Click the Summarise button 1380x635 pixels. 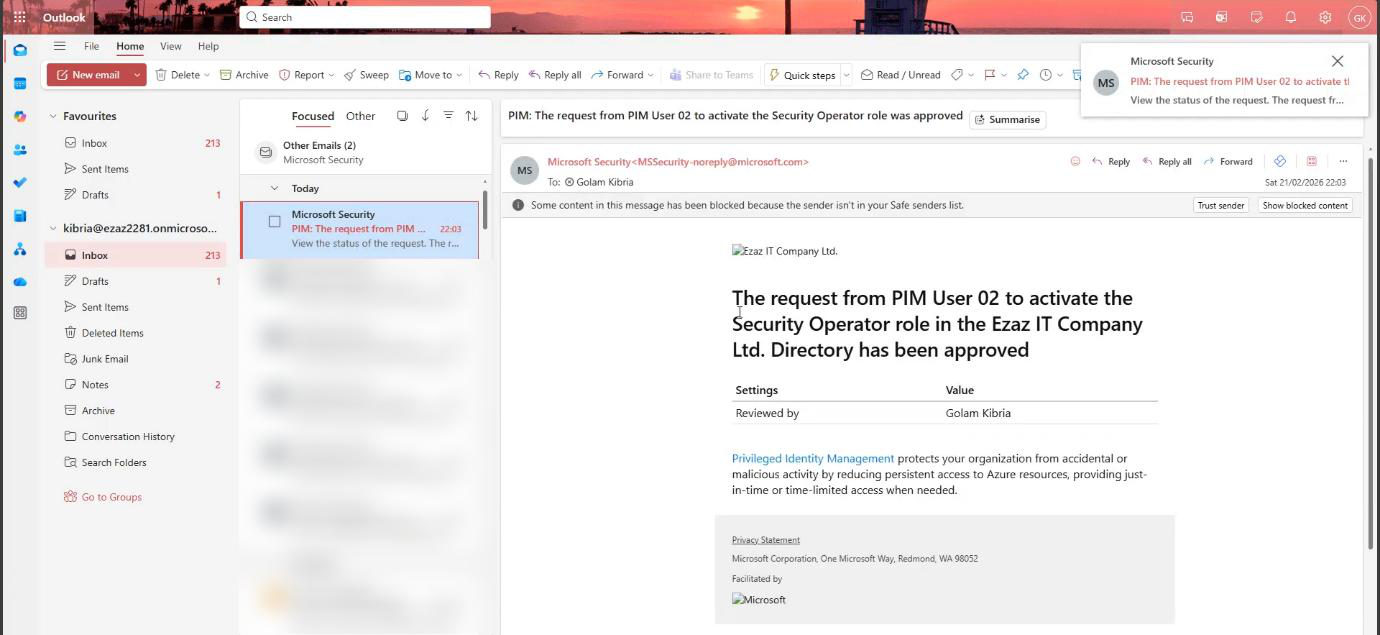pos(1007,120)
